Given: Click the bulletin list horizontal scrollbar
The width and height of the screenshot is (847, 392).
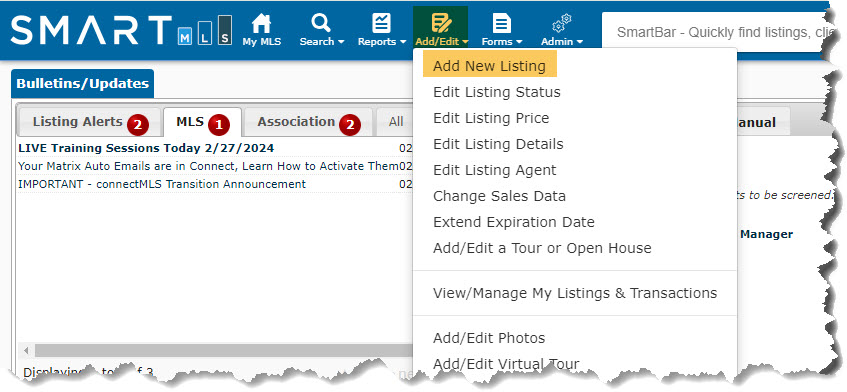Looking at the screenshot, I should click(223, 351).
